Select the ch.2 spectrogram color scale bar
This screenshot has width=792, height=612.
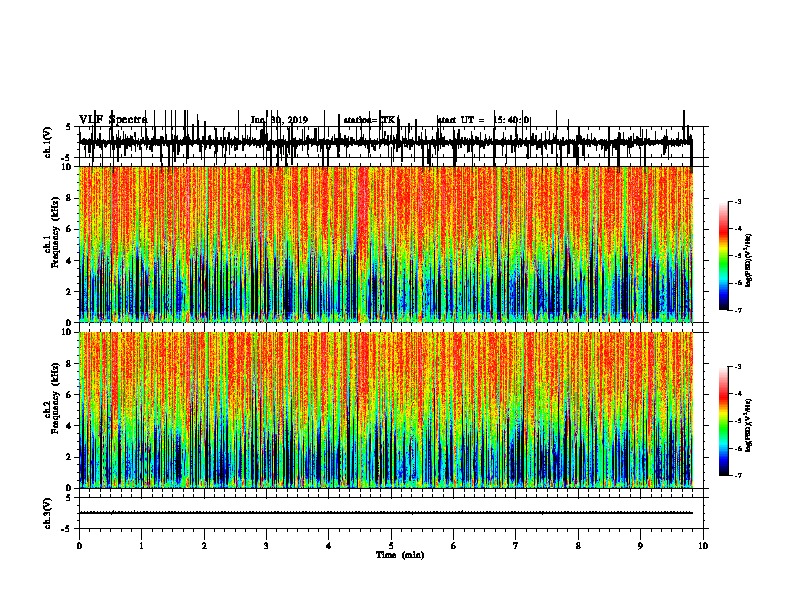[724, 421]
